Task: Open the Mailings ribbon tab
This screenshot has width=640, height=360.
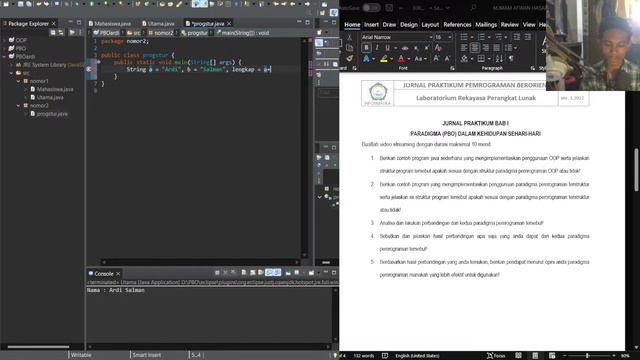Action: click(486, 25)
